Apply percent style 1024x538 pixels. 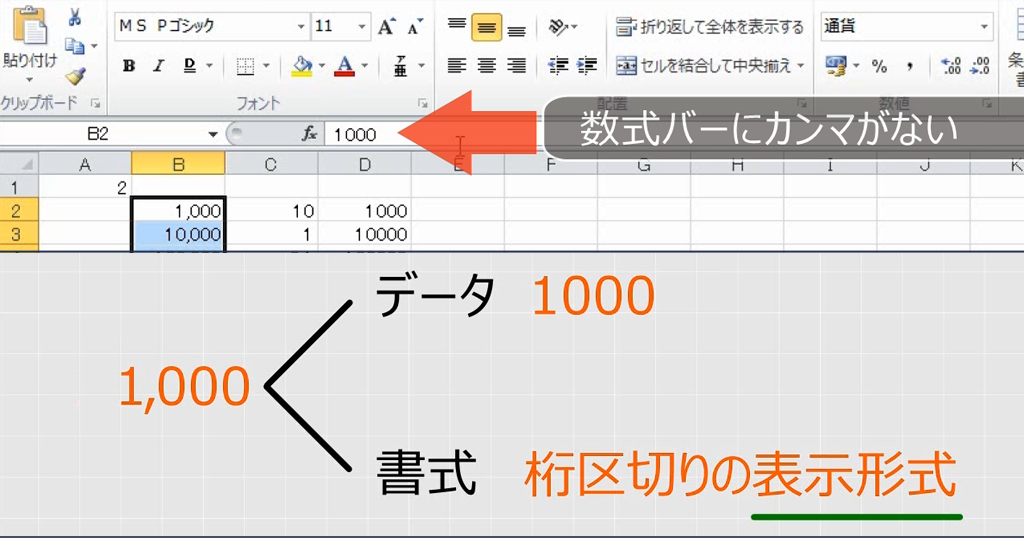[x=879, y=66]
